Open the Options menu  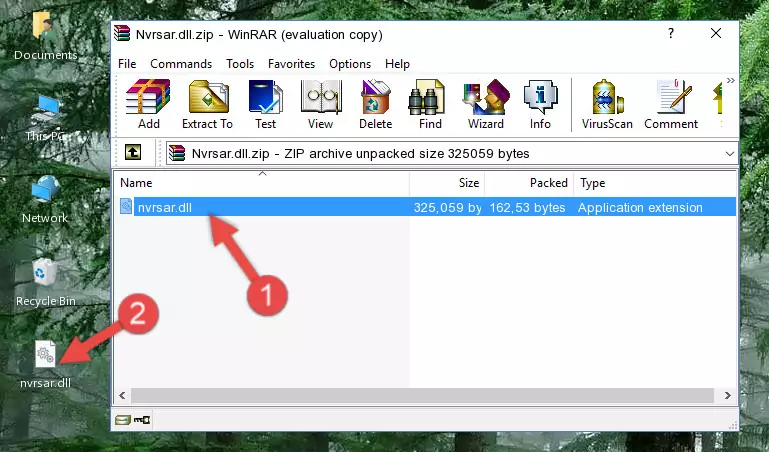pos(350,64)
